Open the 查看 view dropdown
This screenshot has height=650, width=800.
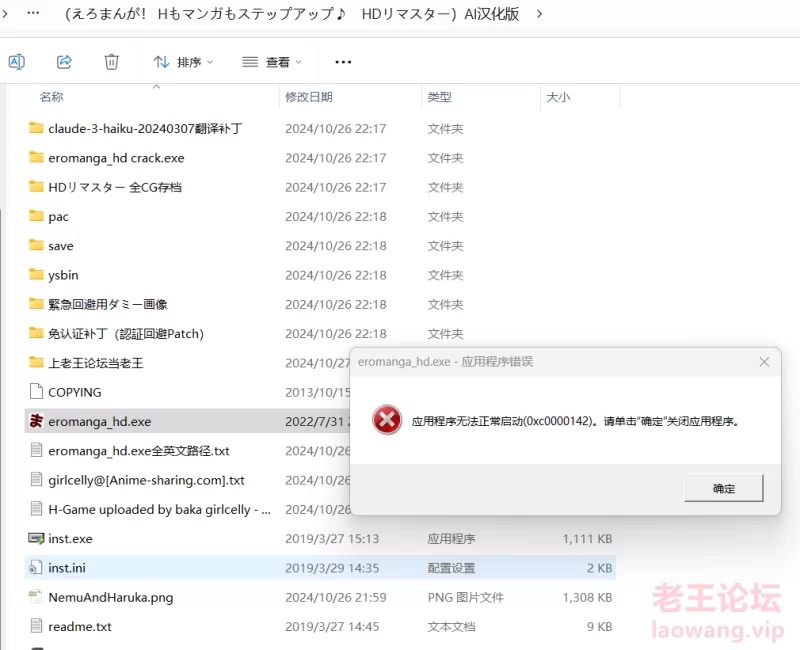coord(272,62)
